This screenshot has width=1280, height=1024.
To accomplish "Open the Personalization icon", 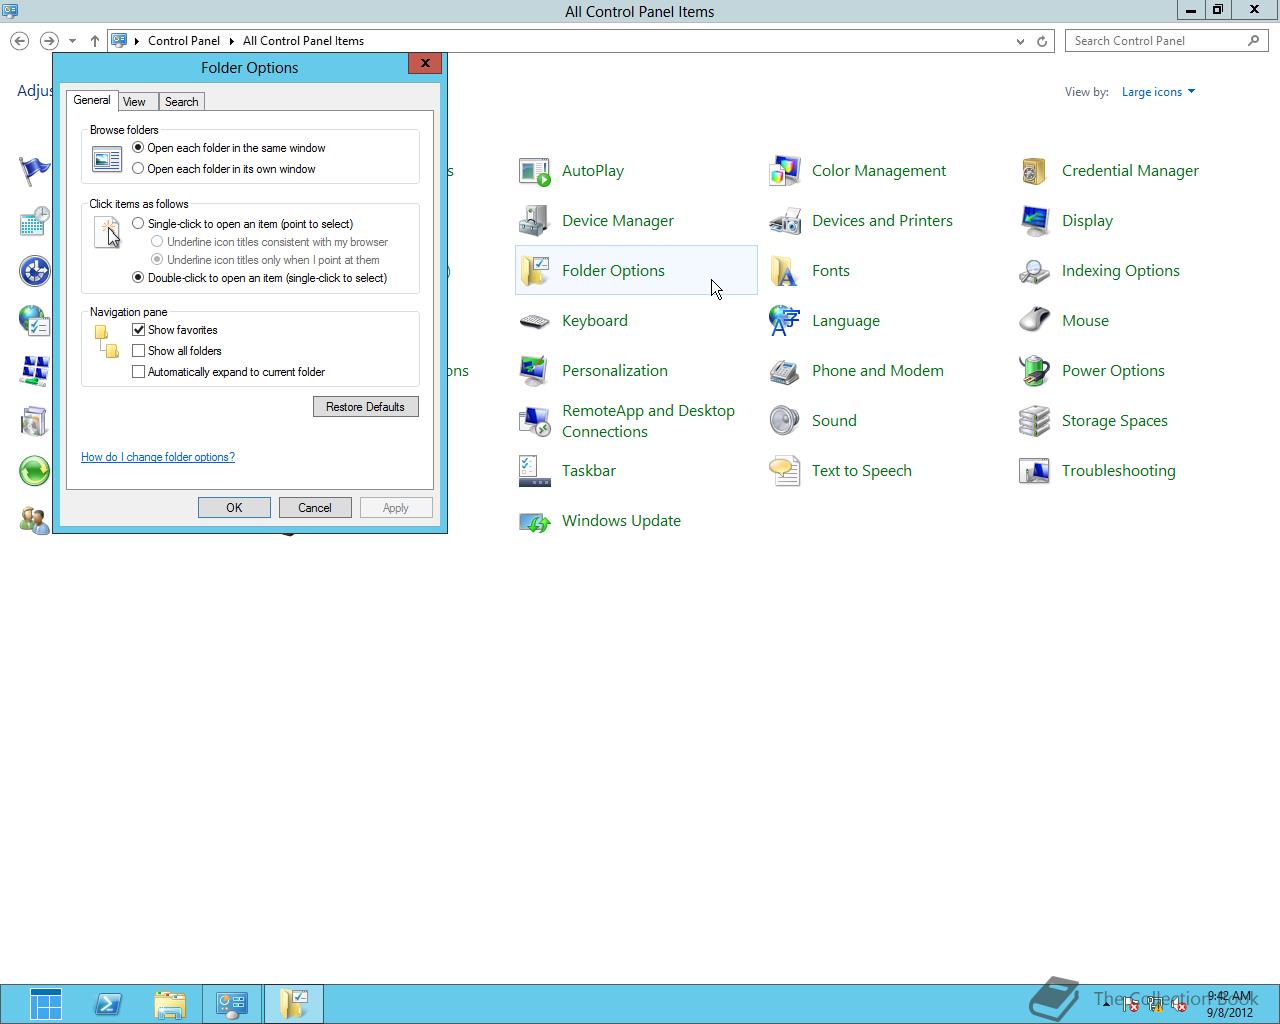I will (535, 371).
